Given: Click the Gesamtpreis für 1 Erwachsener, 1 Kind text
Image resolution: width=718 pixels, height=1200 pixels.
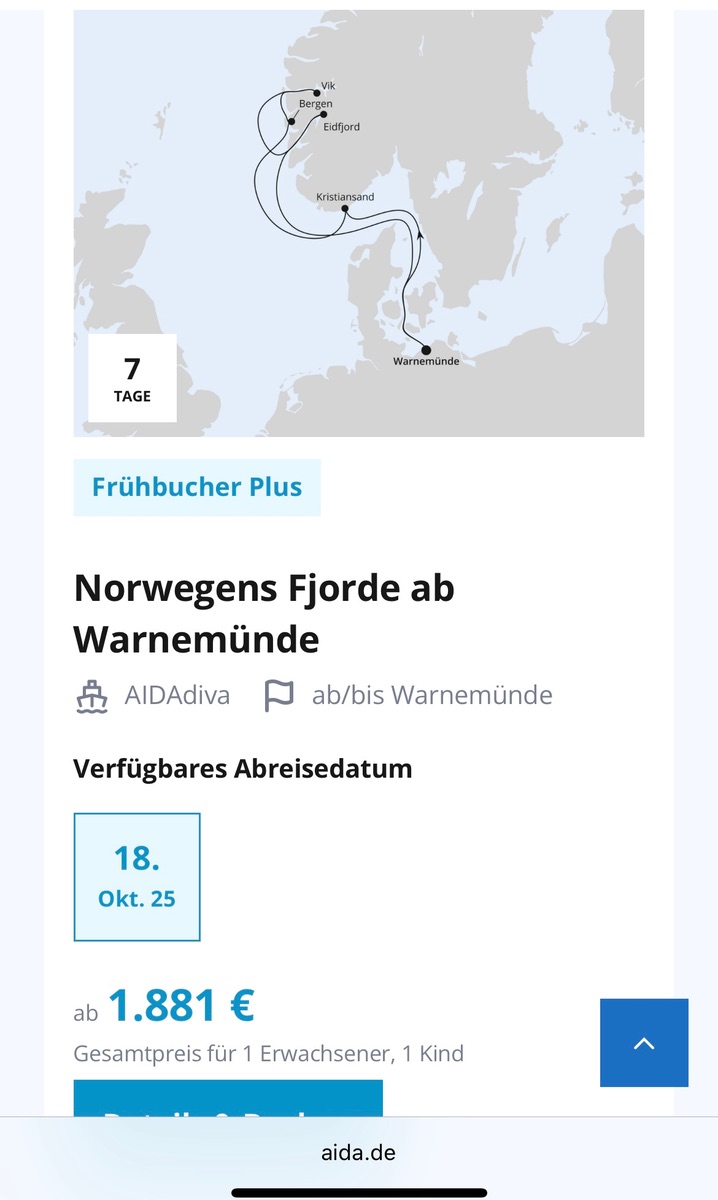Looking at the screenshot, I should click(269, 1053).
